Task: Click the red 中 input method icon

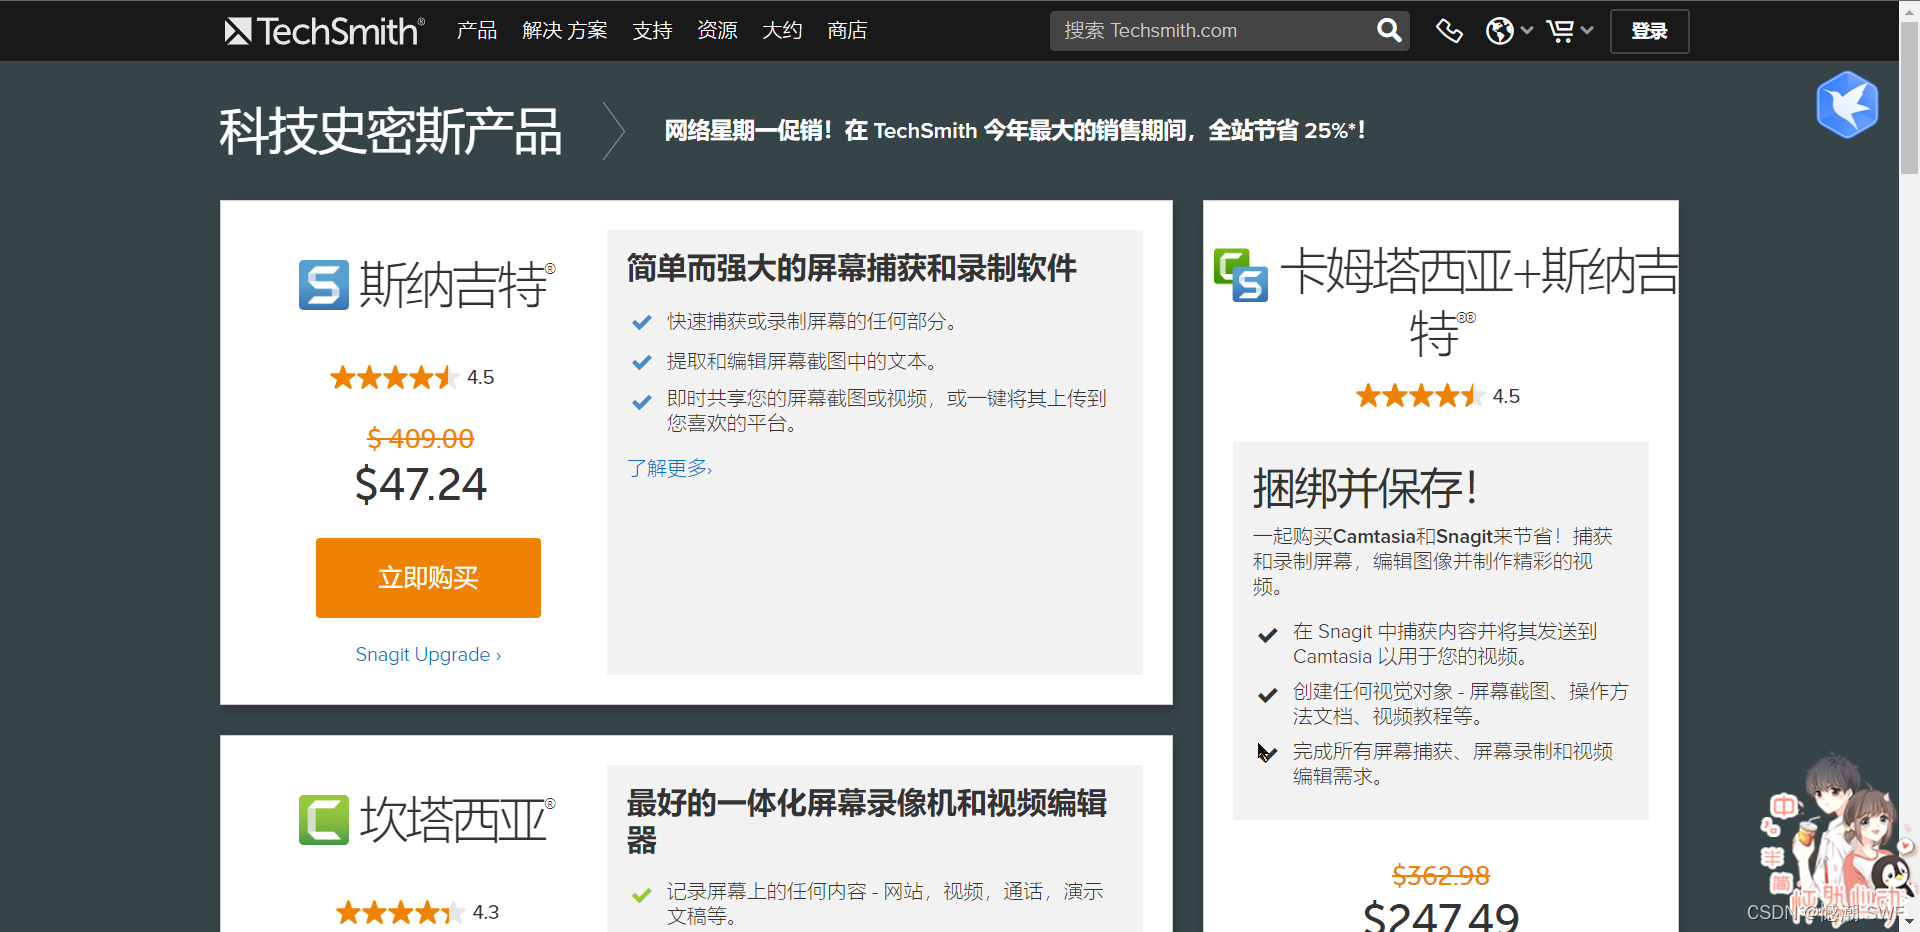Action: click(x=1784, y=806)
